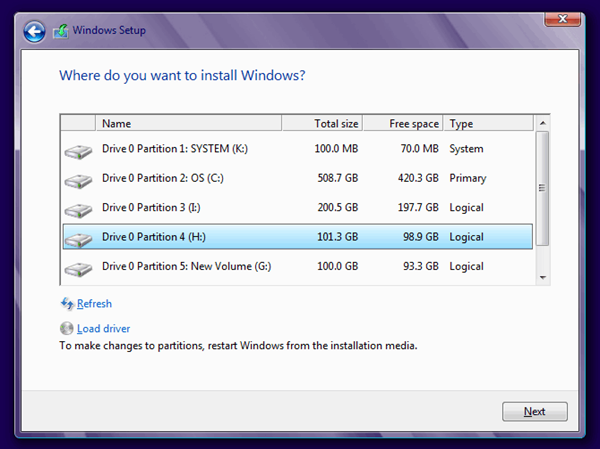Click Logical type of Partition 4 (H:)
Viewport: 600px width, 449px height.
(x=466, y=237)
